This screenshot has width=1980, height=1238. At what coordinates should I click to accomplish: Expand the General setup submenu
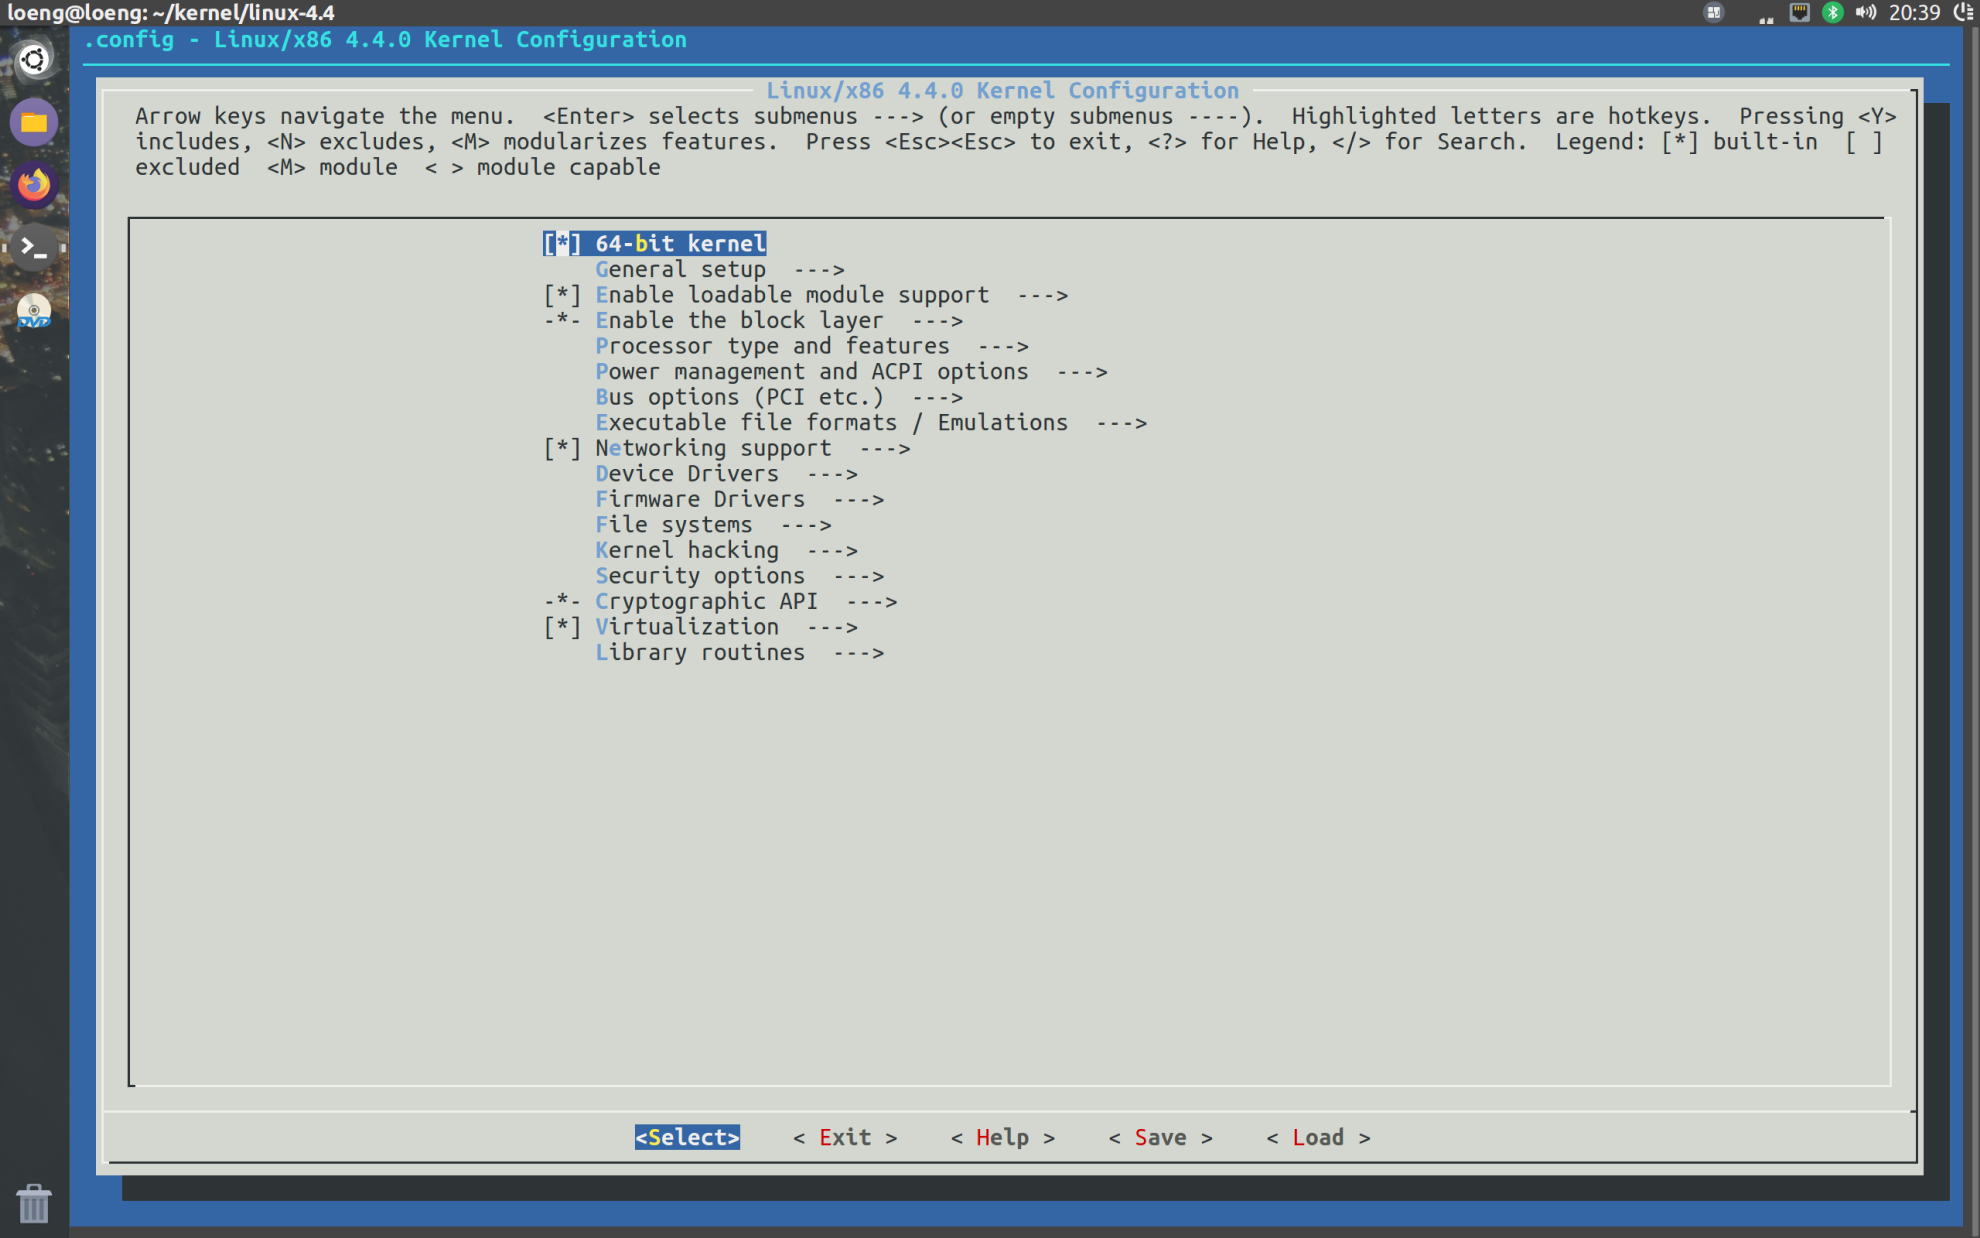click(x=718, y=270)
